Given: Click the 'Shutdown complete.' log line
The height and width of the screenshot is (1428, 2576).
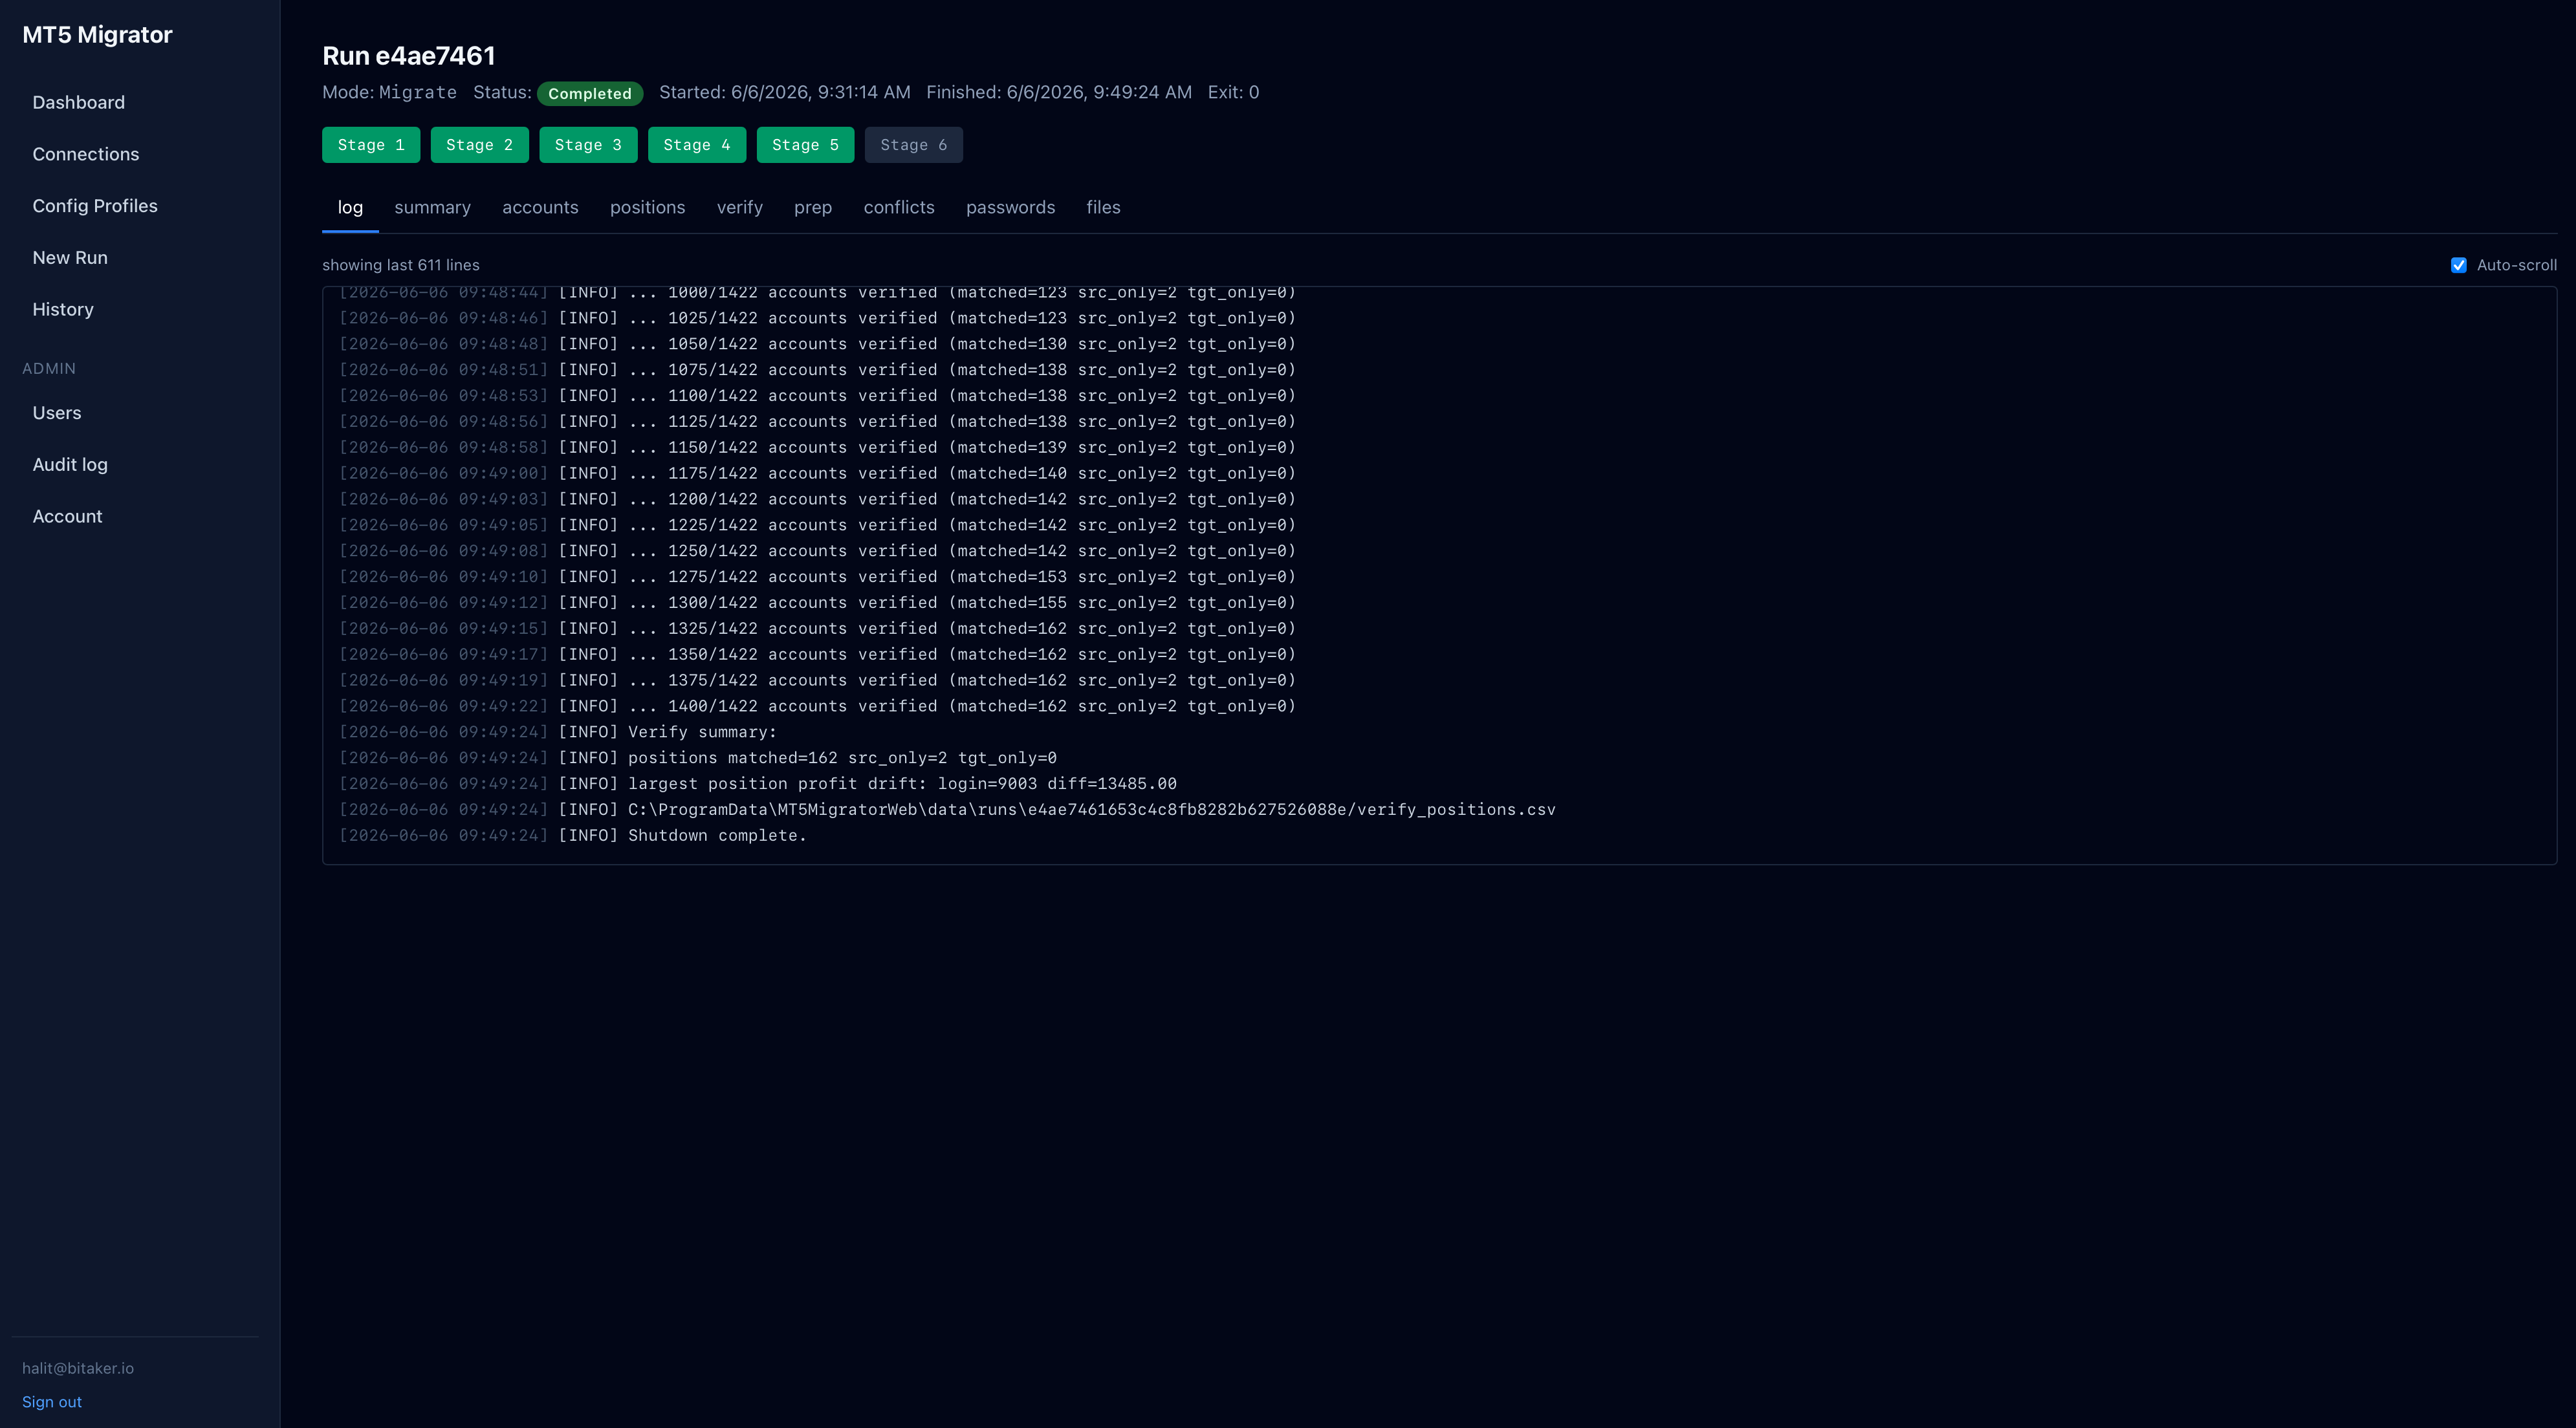Looking at the screenshot, I should 573,835.
